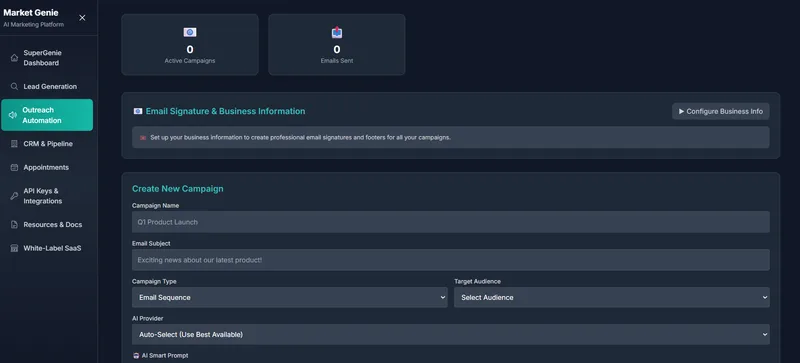The image size is (800, 363).
Task: Open the Target Audience dropdown
Action: (612, 297)
